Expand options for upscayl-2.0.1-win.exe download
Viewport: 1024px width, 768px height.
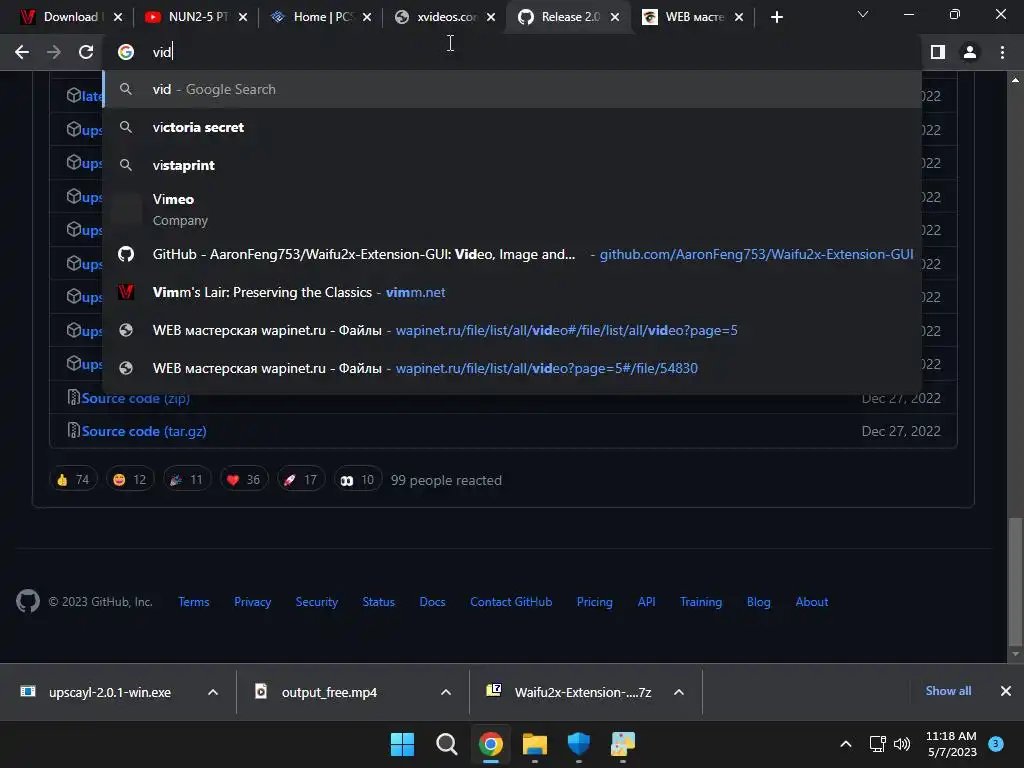[x=213, y=692]
